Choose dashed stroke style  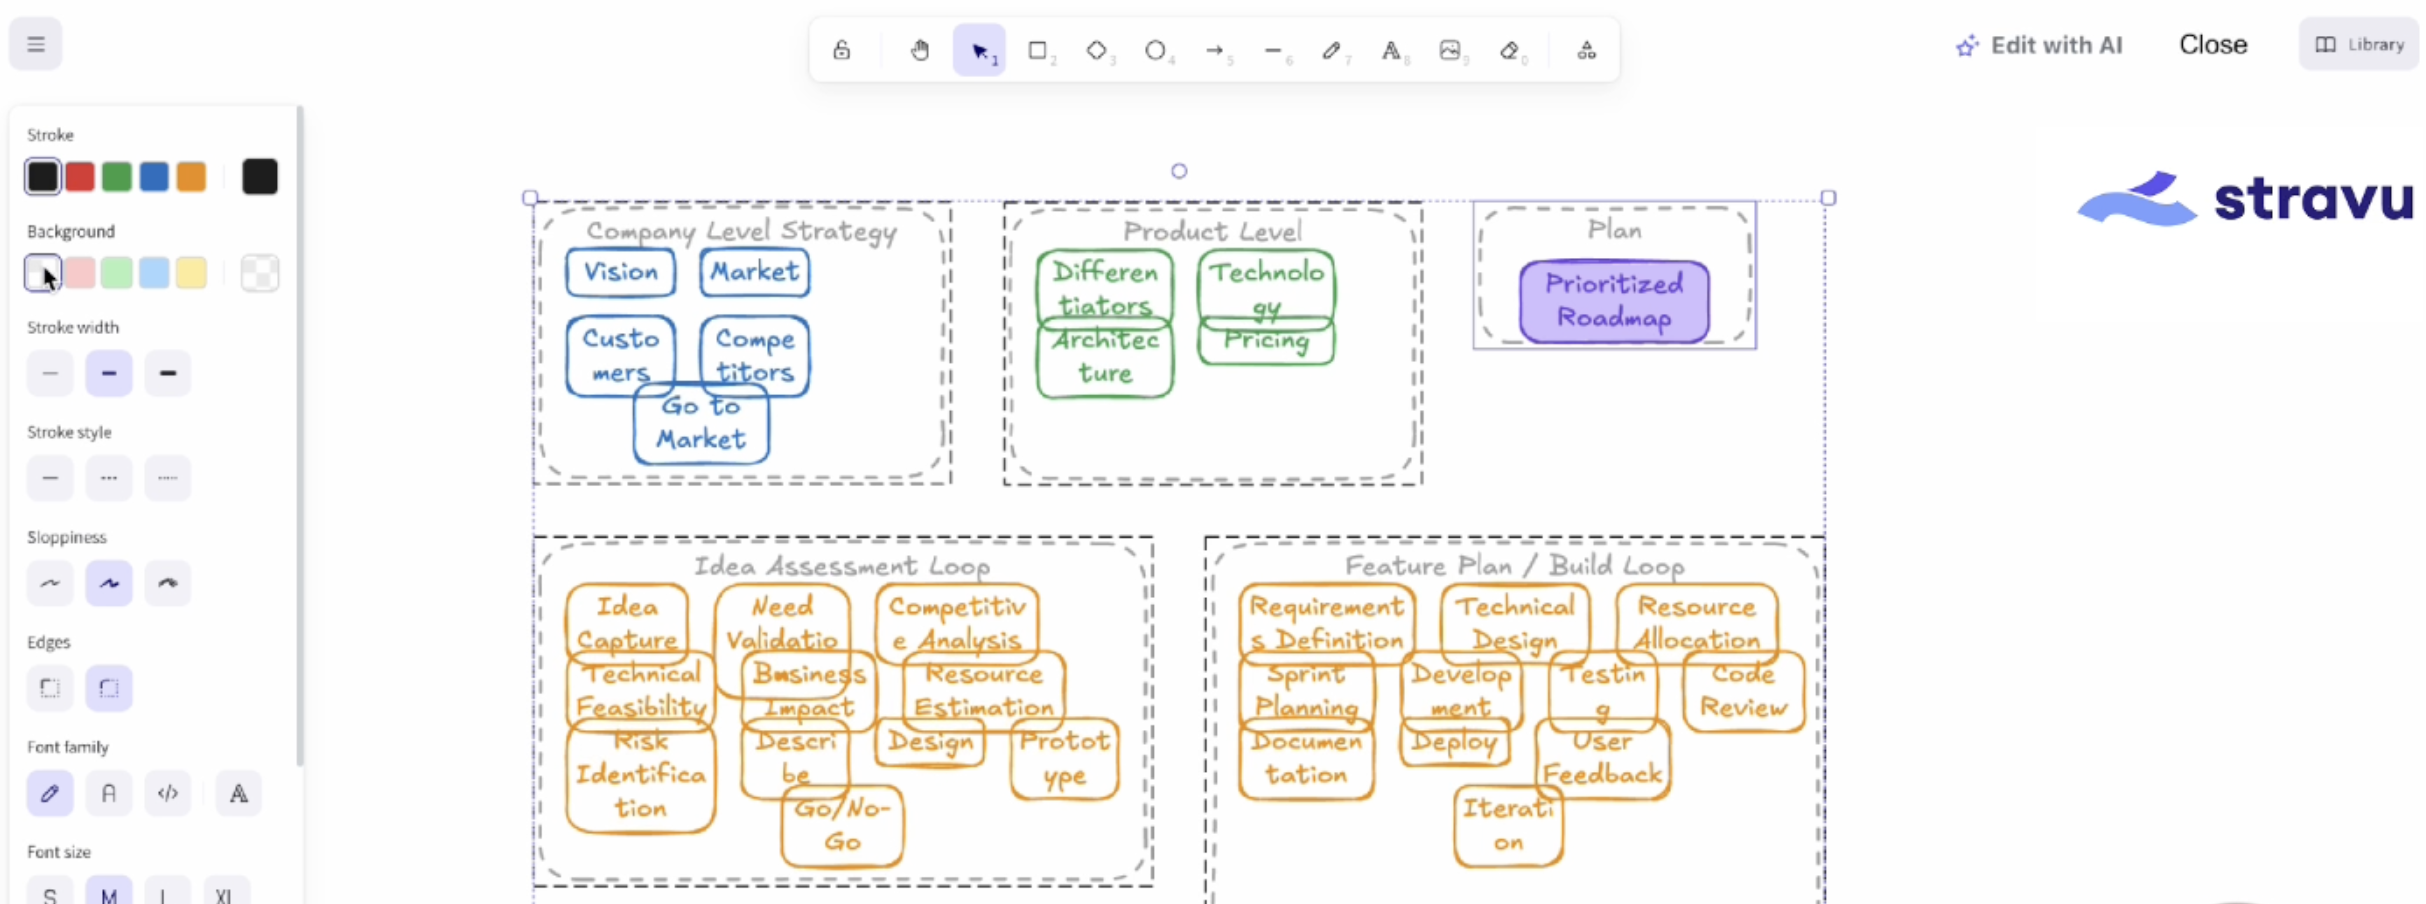[x=109, y=479]
